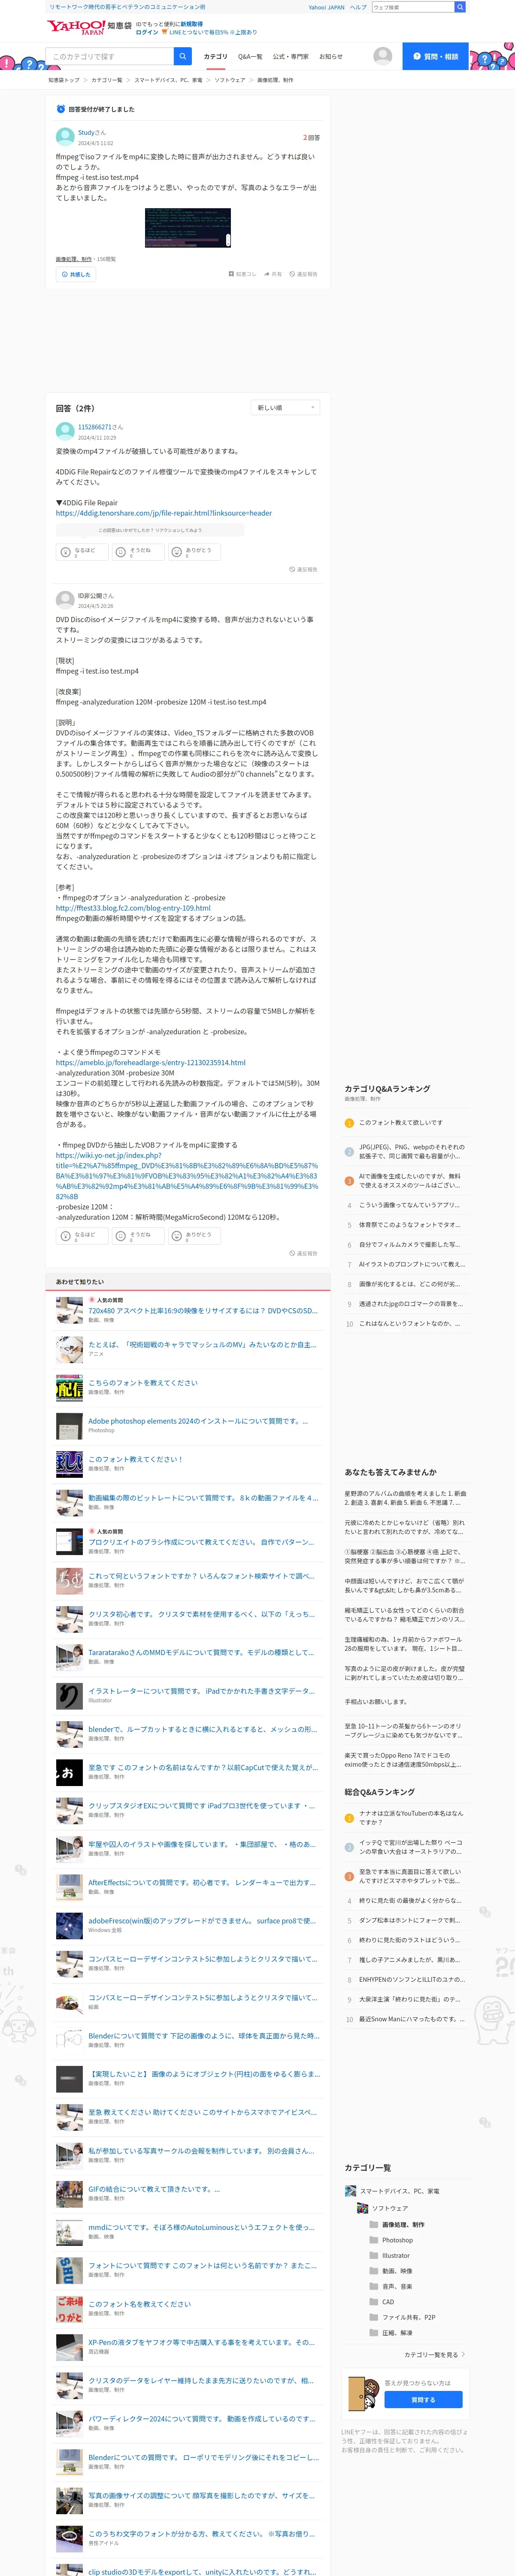Open ファイル共有、P2P category folder

(408, 2317)
